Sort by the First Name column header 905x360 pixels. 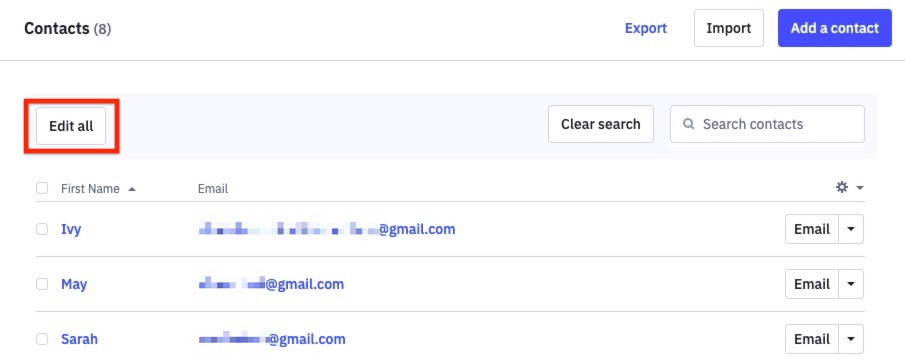(90, 189)
